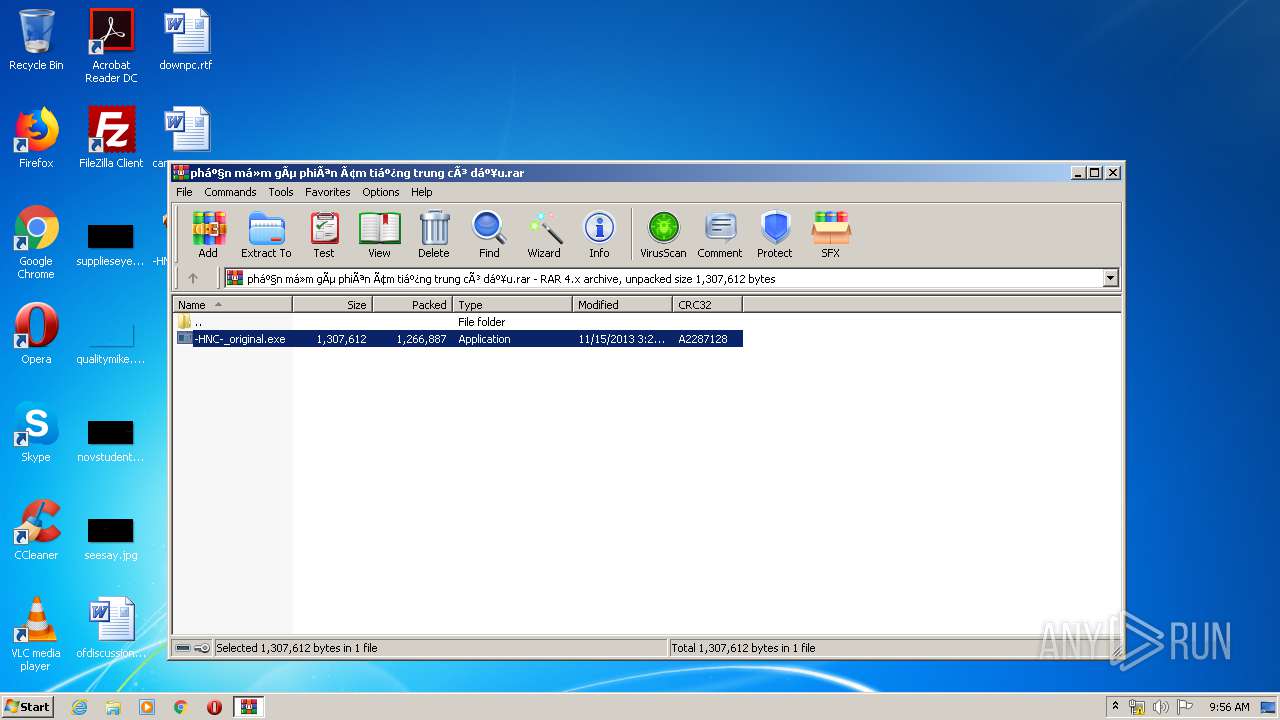Launch Skype desktop shortcut

click(x=36, y=432)
